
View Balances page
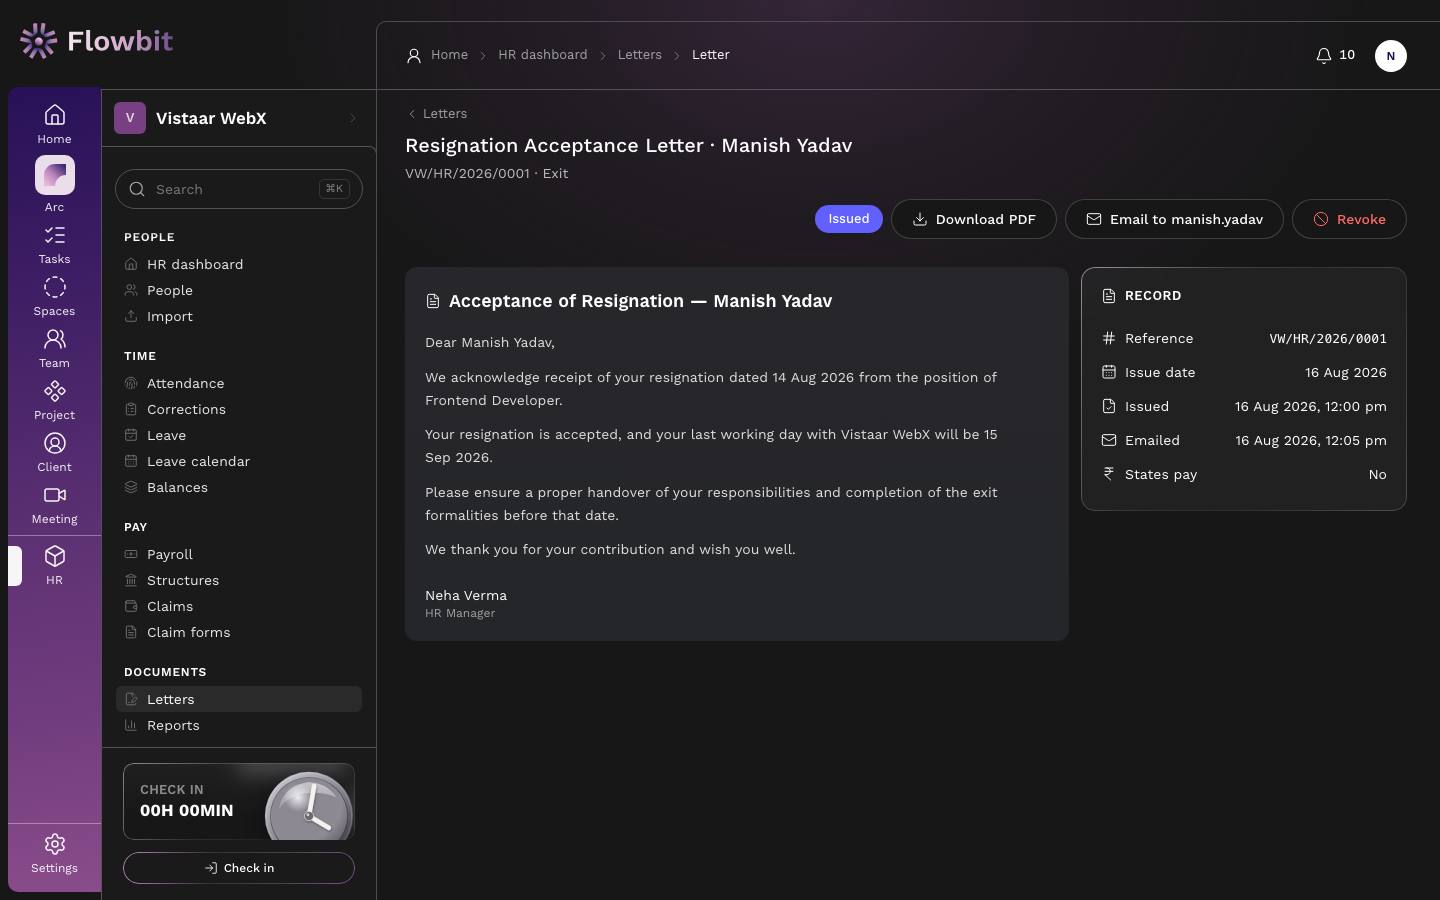tap(239, 487)
